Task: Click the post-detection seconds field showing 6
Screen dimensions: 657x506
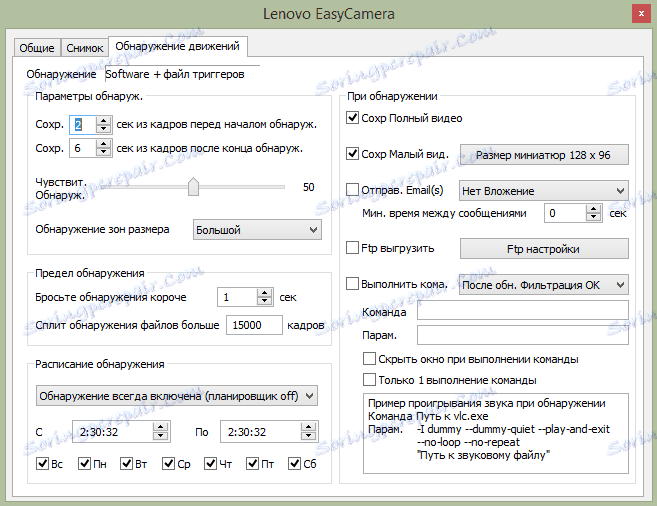Action: click(x=83, y=148)
